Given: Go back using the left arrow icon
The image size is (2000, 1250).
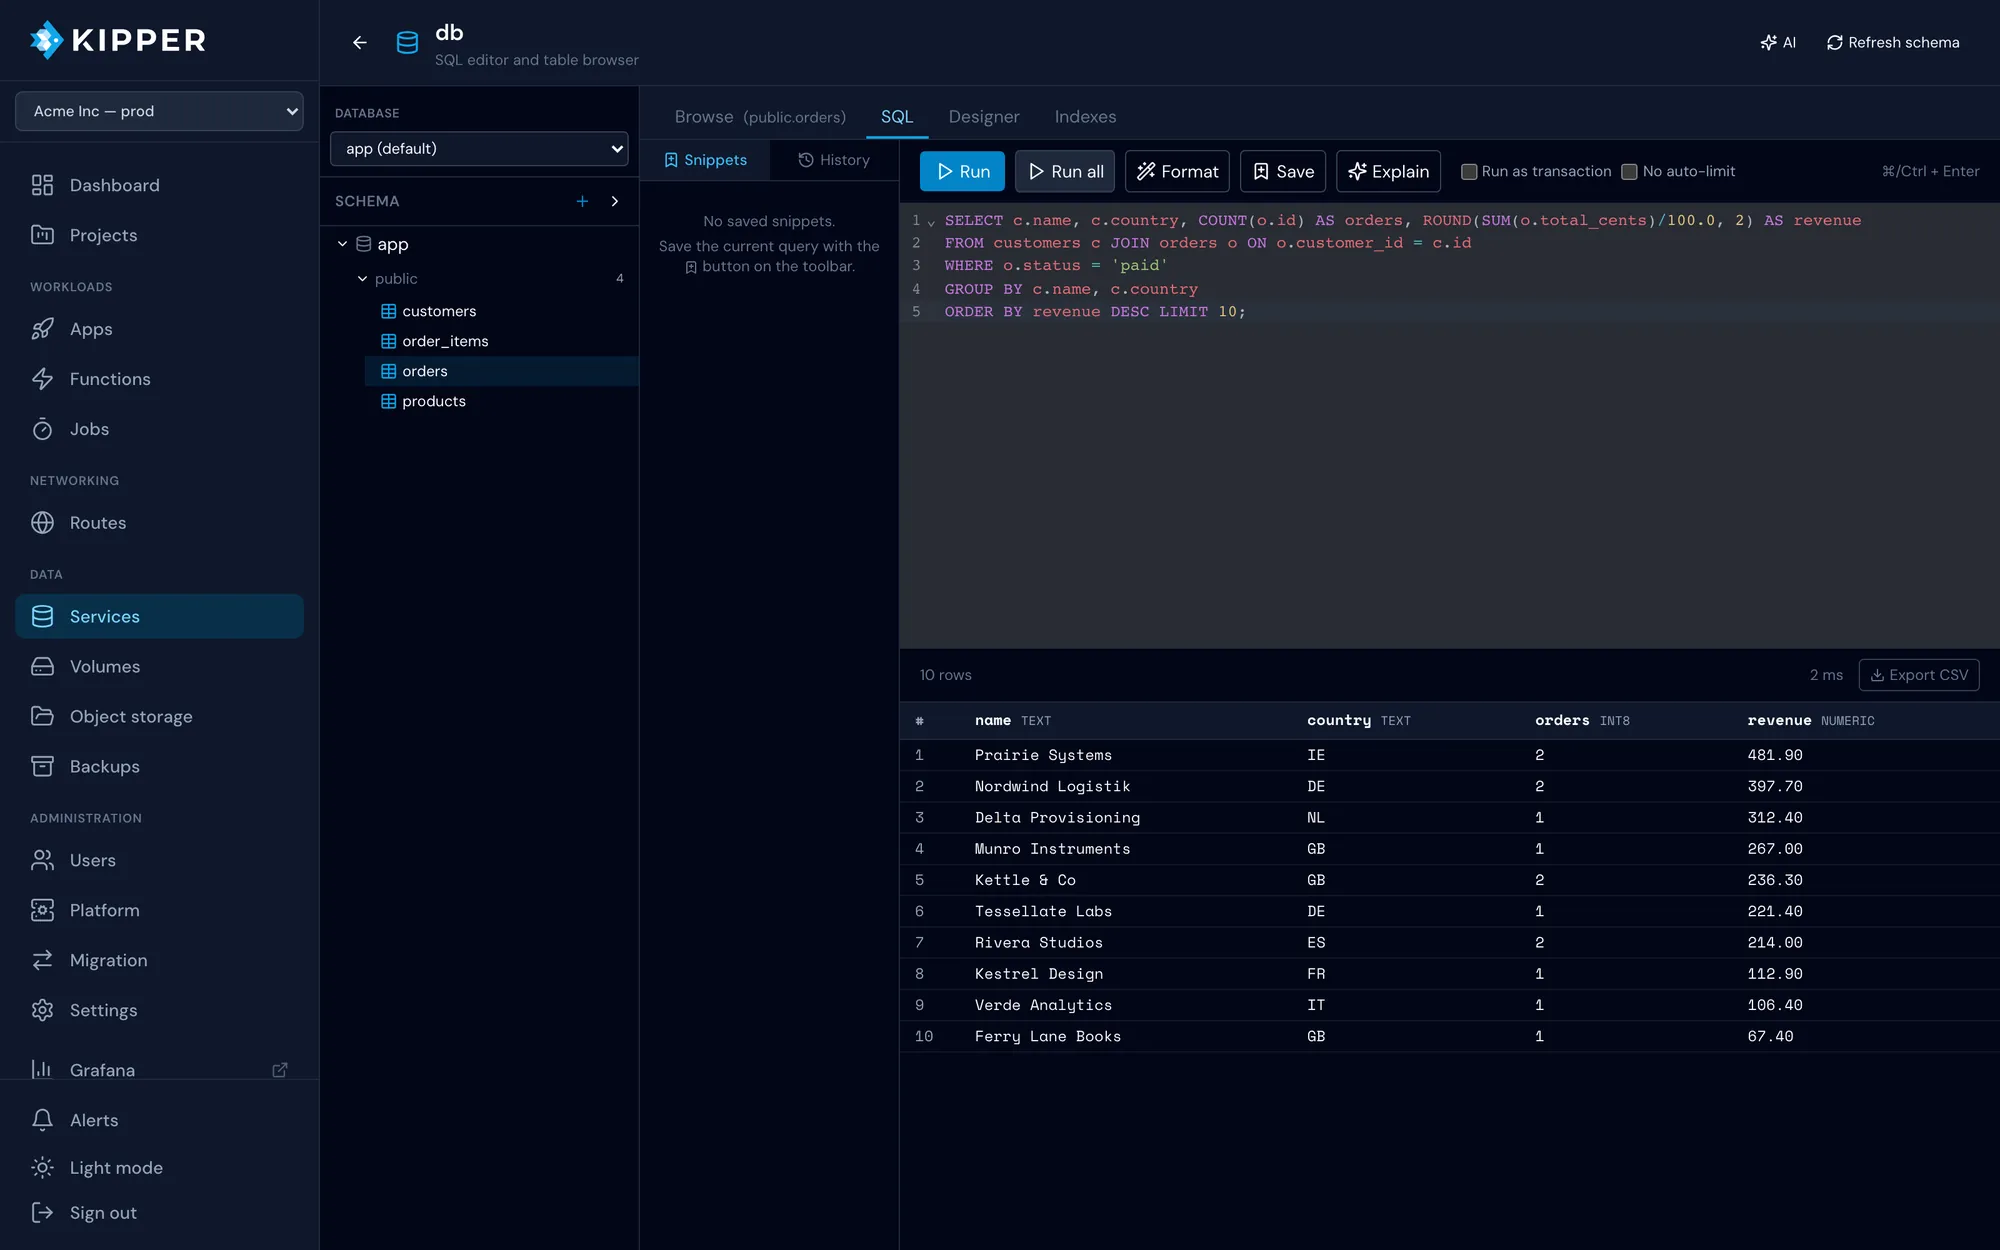Looking at the screenshot, I should point(360,42).
